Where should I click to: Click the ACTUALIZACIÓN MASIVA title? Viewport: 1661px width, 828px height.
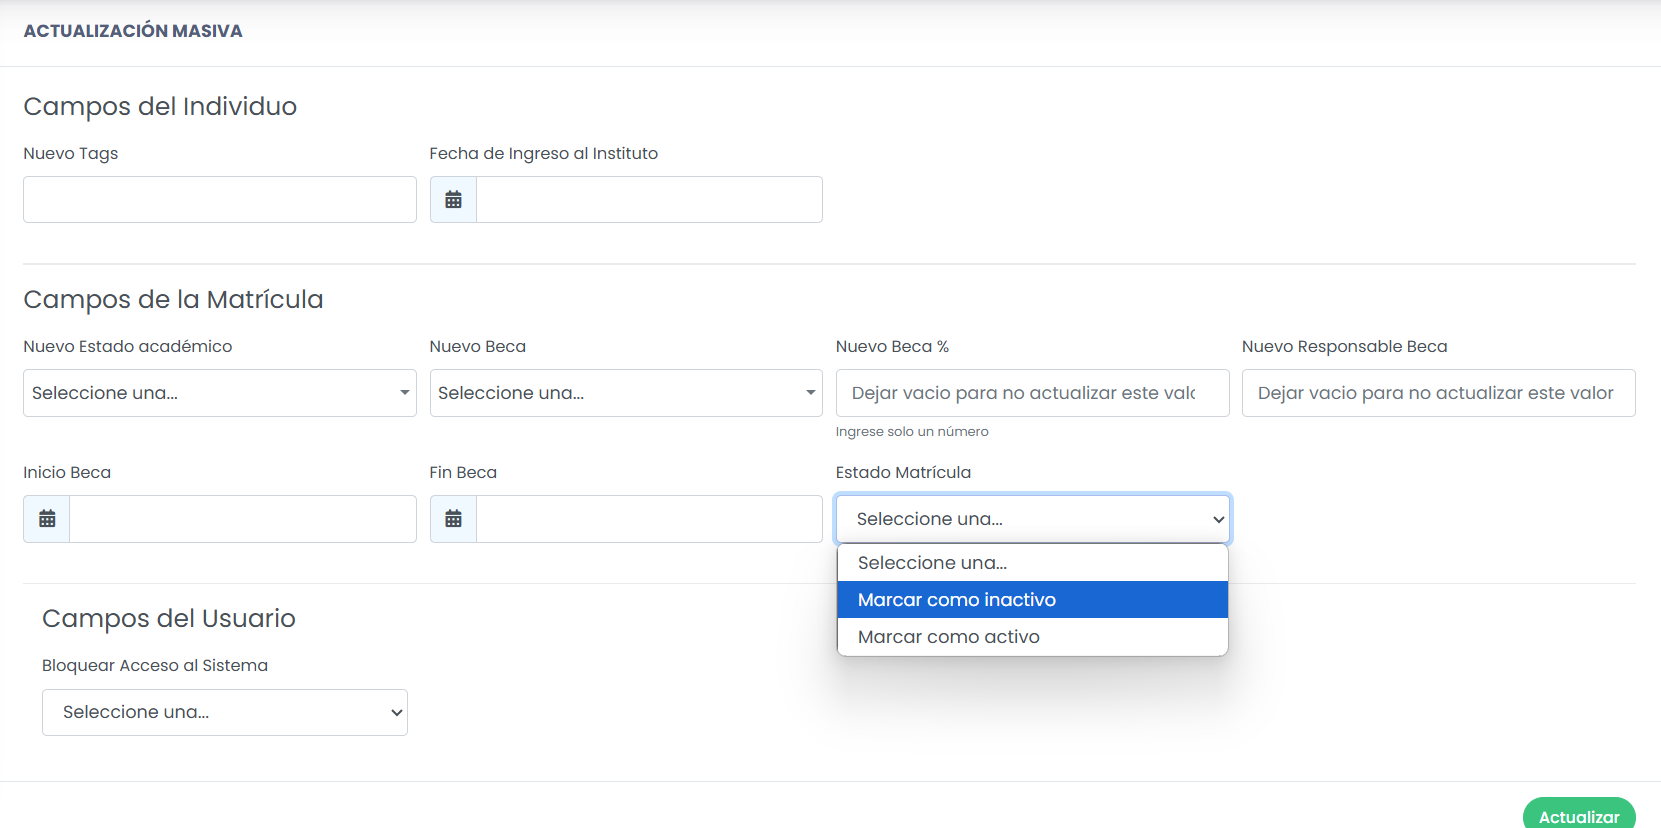coord(133,31)
